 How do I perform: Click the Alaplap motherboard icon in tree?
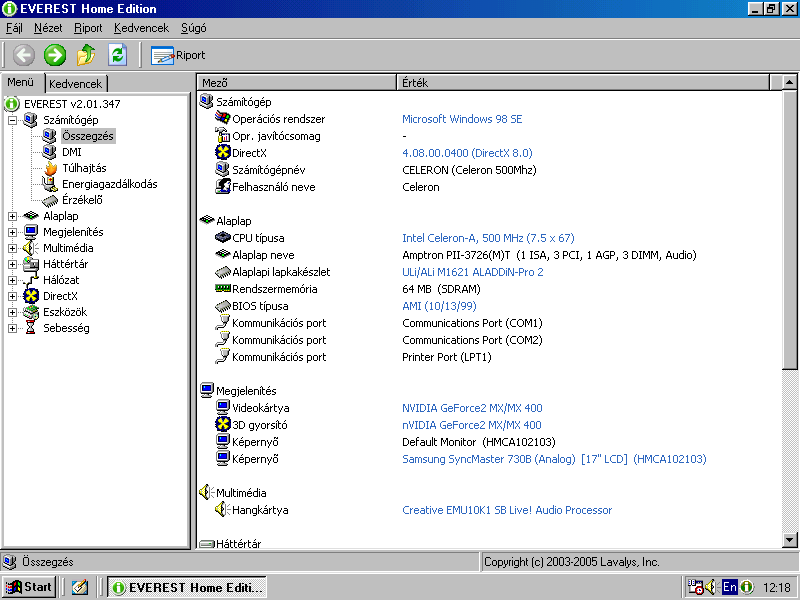click(x=31, y=216)
